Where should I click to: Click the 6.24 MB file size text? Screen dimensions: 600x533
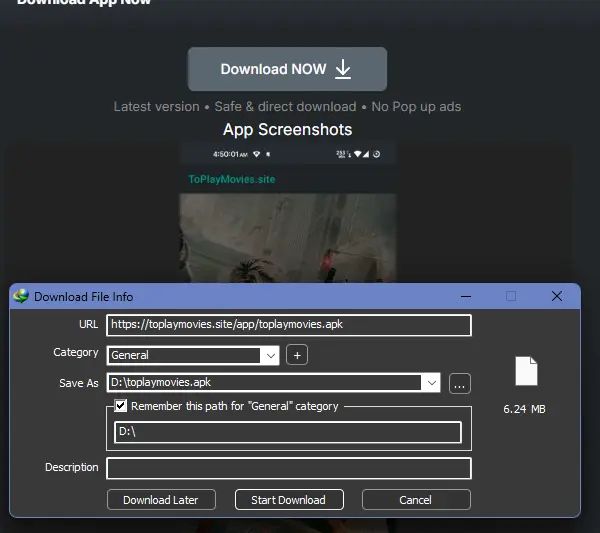(524, 409)
